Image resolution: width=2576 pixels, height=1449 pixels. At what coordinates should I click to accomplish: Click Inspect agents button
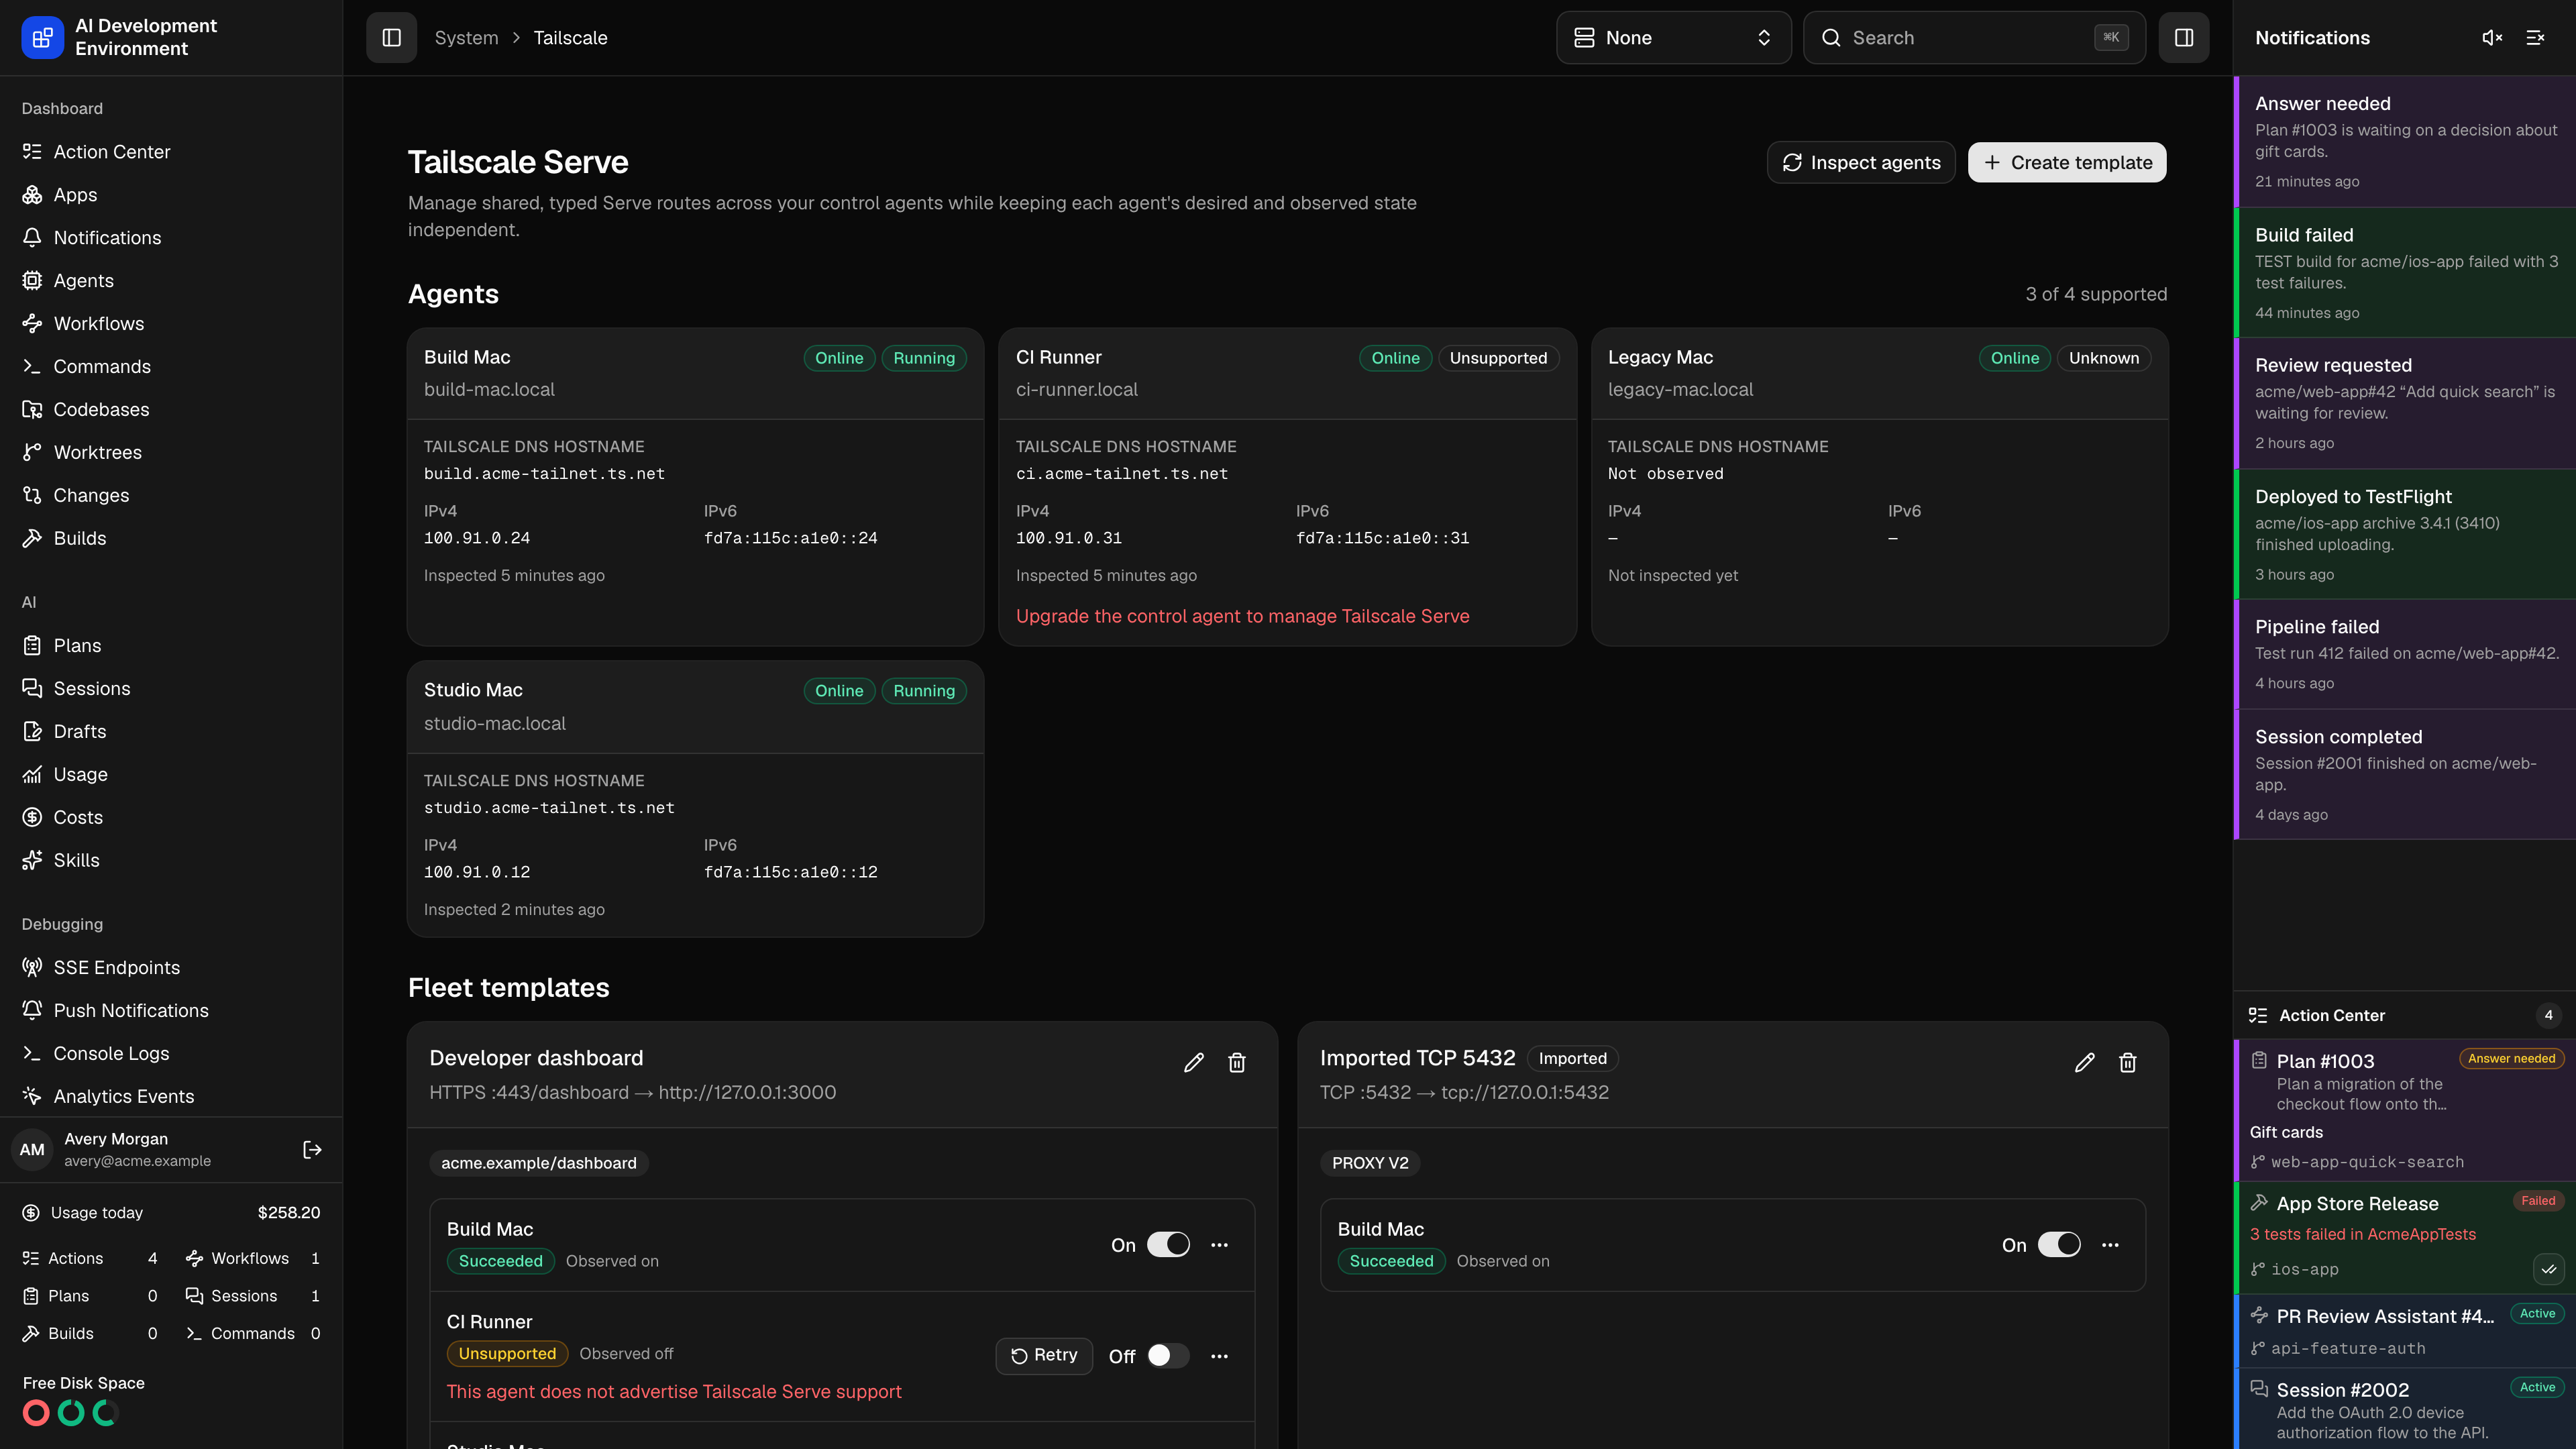click(x=1861, y=162)
